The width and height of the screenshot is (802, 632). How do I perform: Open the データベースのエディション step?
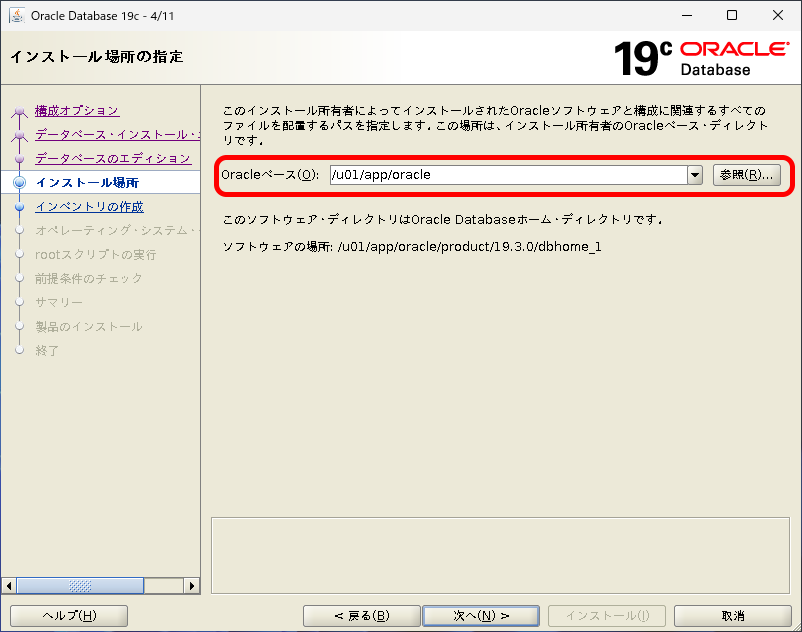tap(113, 159)
